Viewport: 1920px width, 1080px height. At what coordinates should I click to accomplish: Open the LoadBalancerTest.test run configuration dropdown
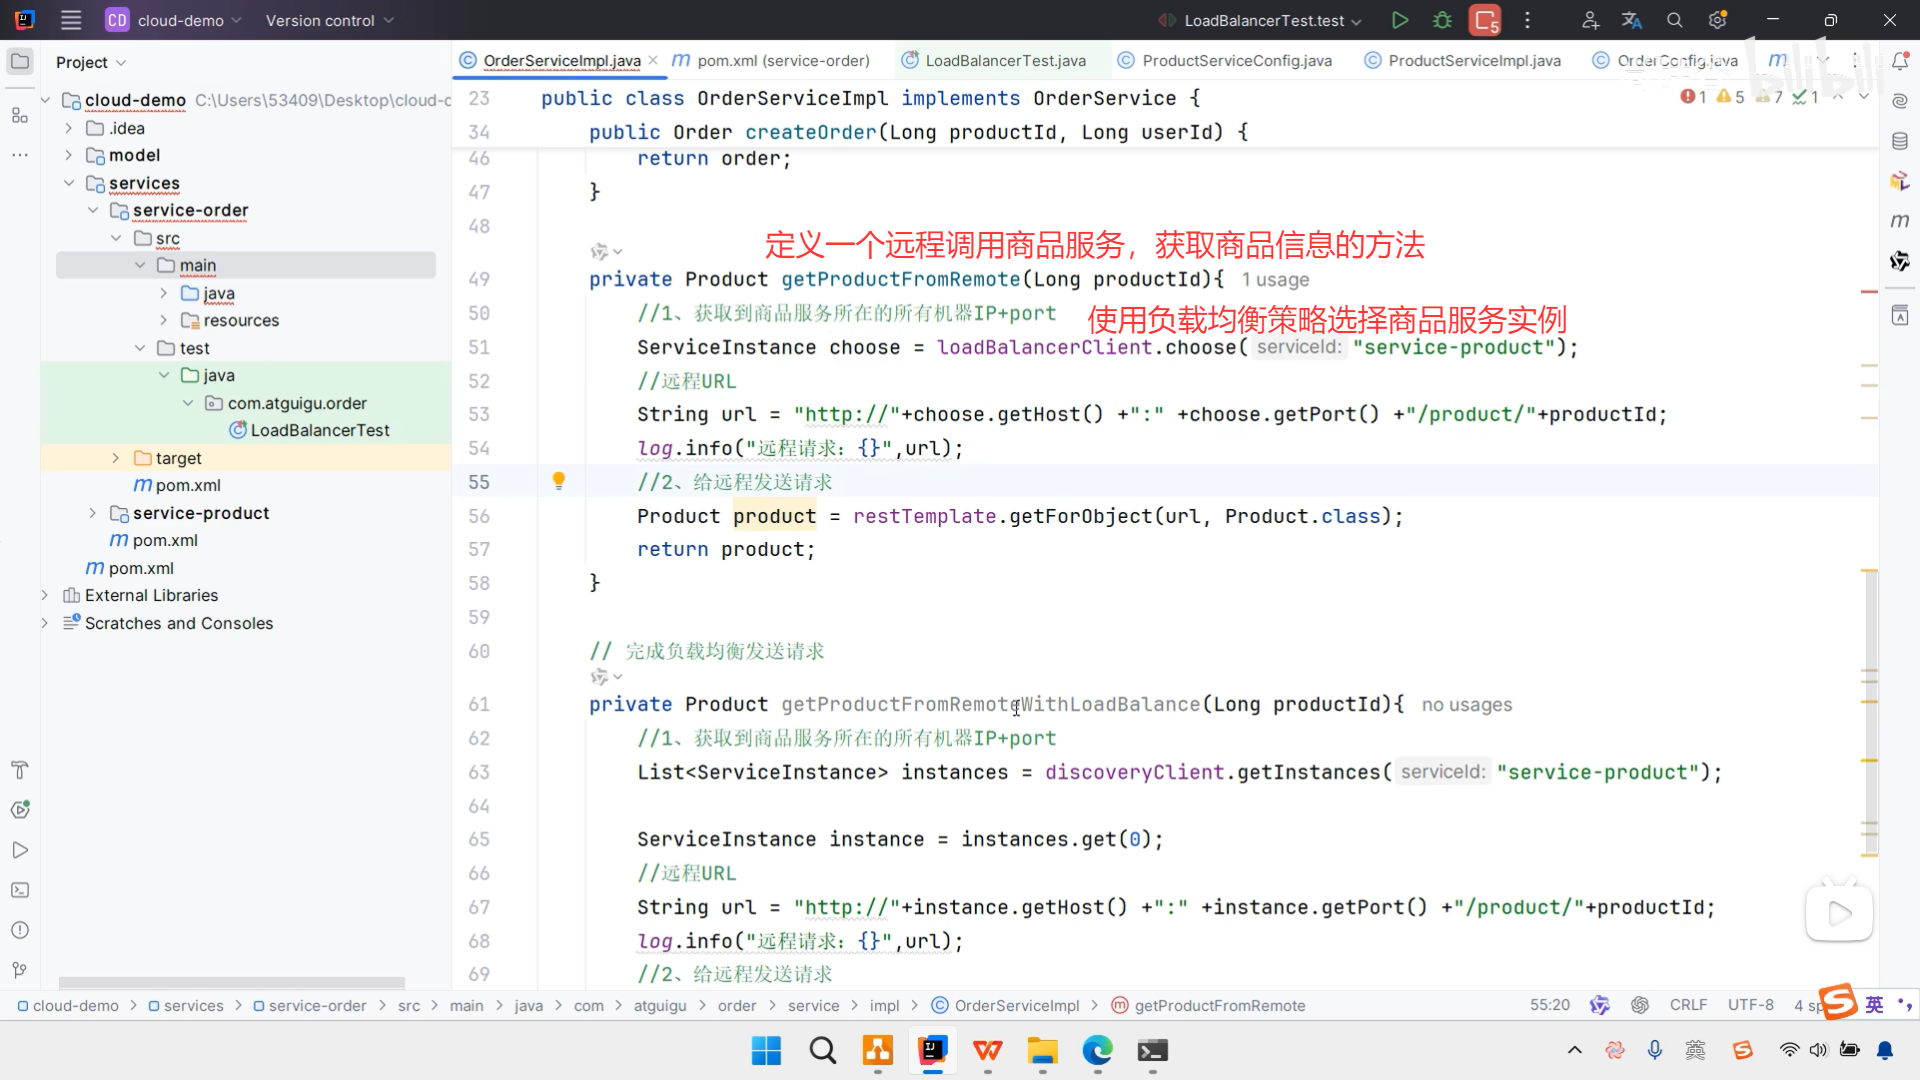(1265, 20)
